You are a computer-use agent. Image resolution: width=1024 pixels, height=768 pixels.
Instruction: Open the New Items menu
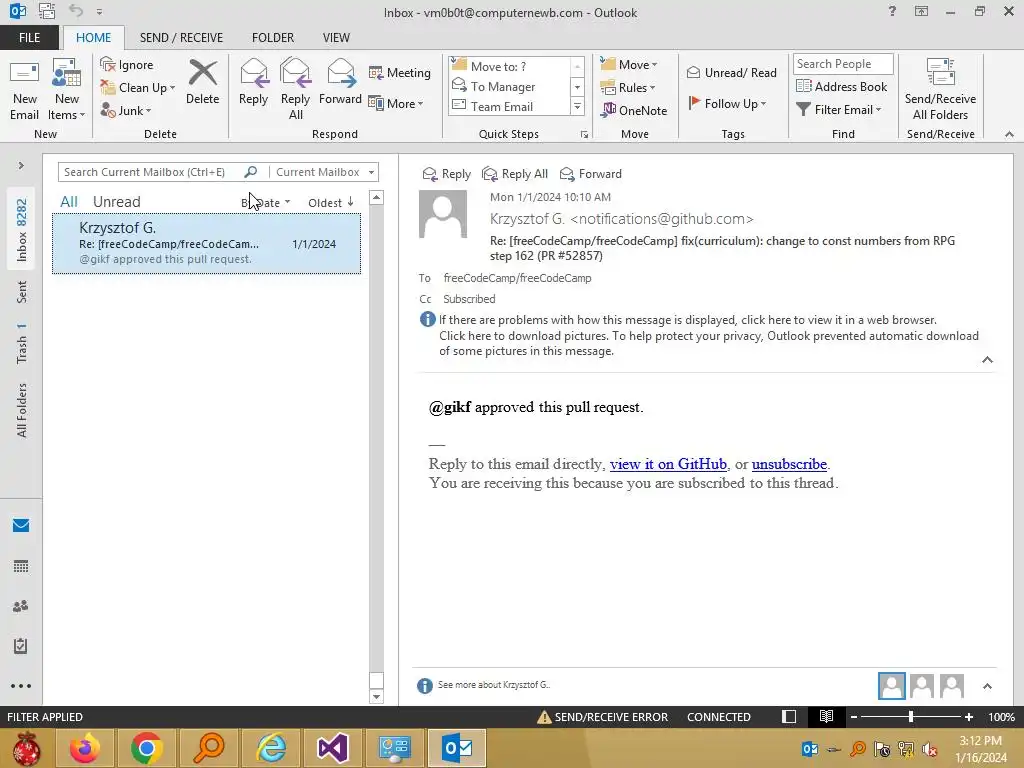[x=67, y=90]
